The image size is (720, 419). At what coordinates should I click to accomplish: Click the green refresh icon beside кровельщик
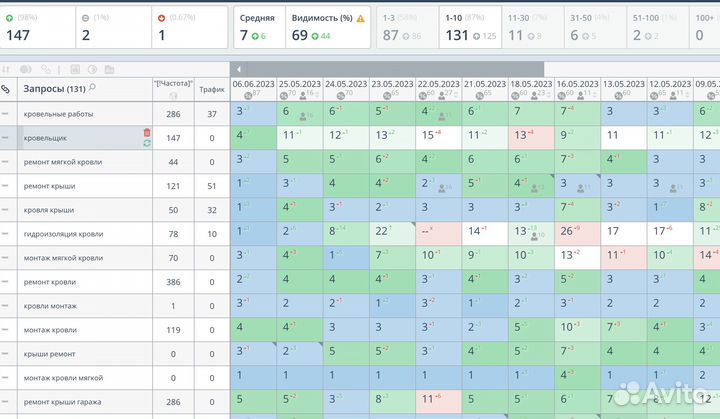click(147, 143)
